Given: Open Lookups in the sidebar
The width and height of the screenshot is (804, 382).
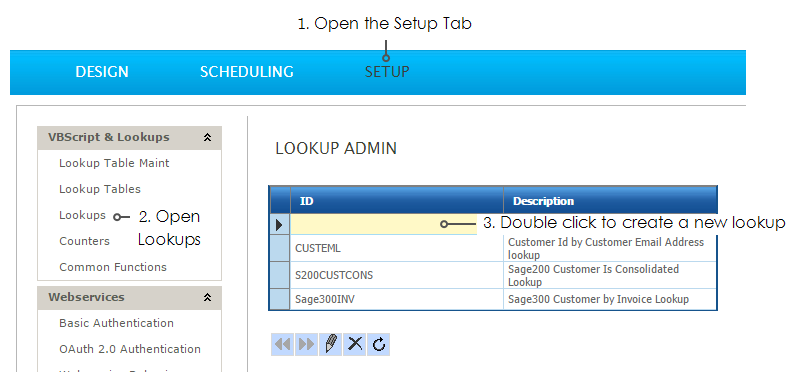Looking at the screenshot, I should [83, 215].
